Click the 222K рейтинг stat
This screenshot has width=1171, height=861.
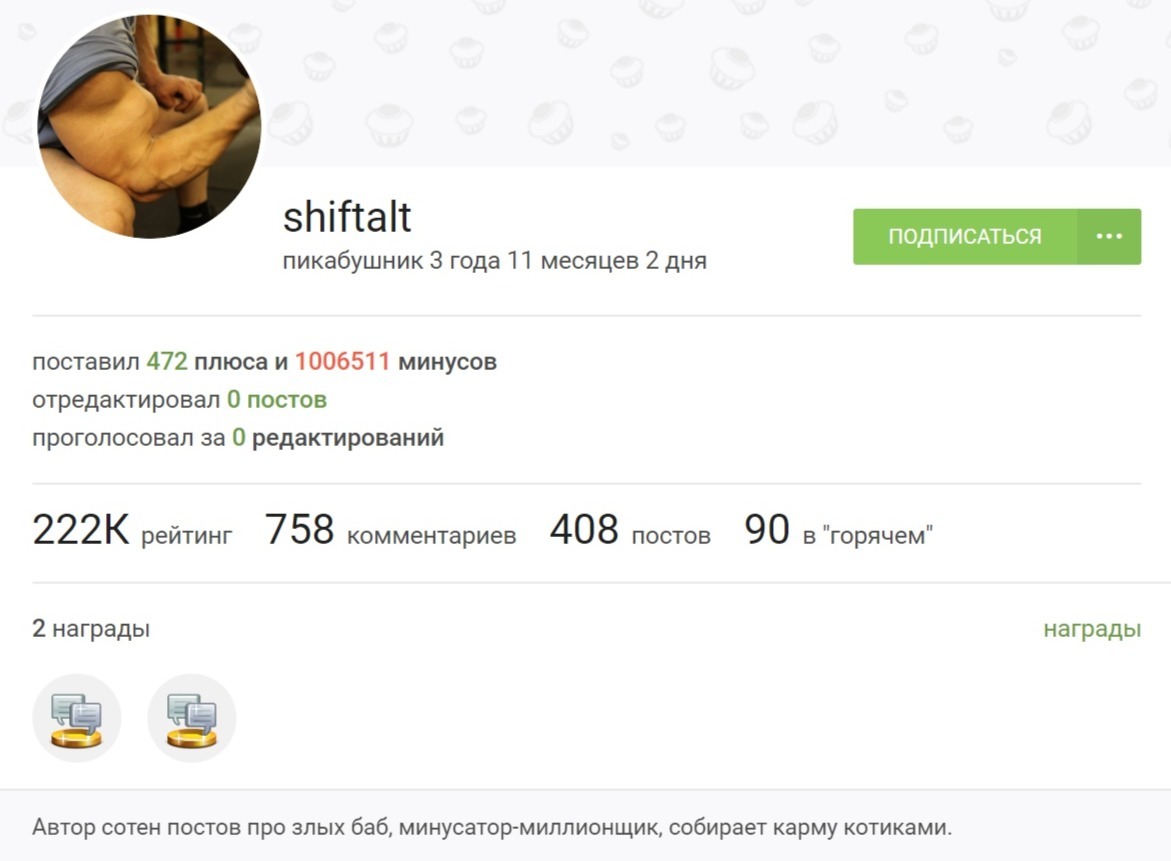click(132, 530)
